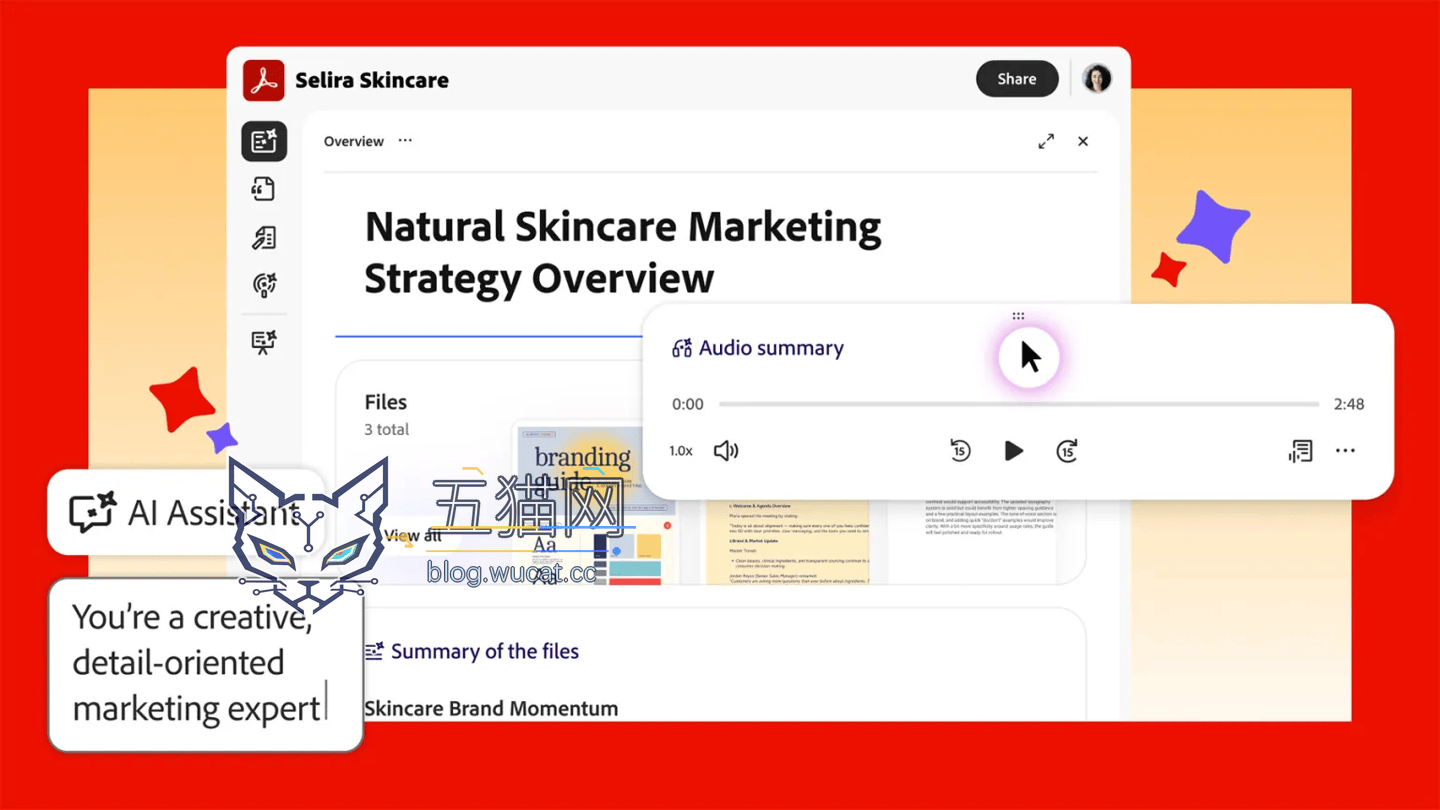Close the Overview panel
Viewport: 1440px width, 810px height.
pyautogui.click(x=1083, y=141)
